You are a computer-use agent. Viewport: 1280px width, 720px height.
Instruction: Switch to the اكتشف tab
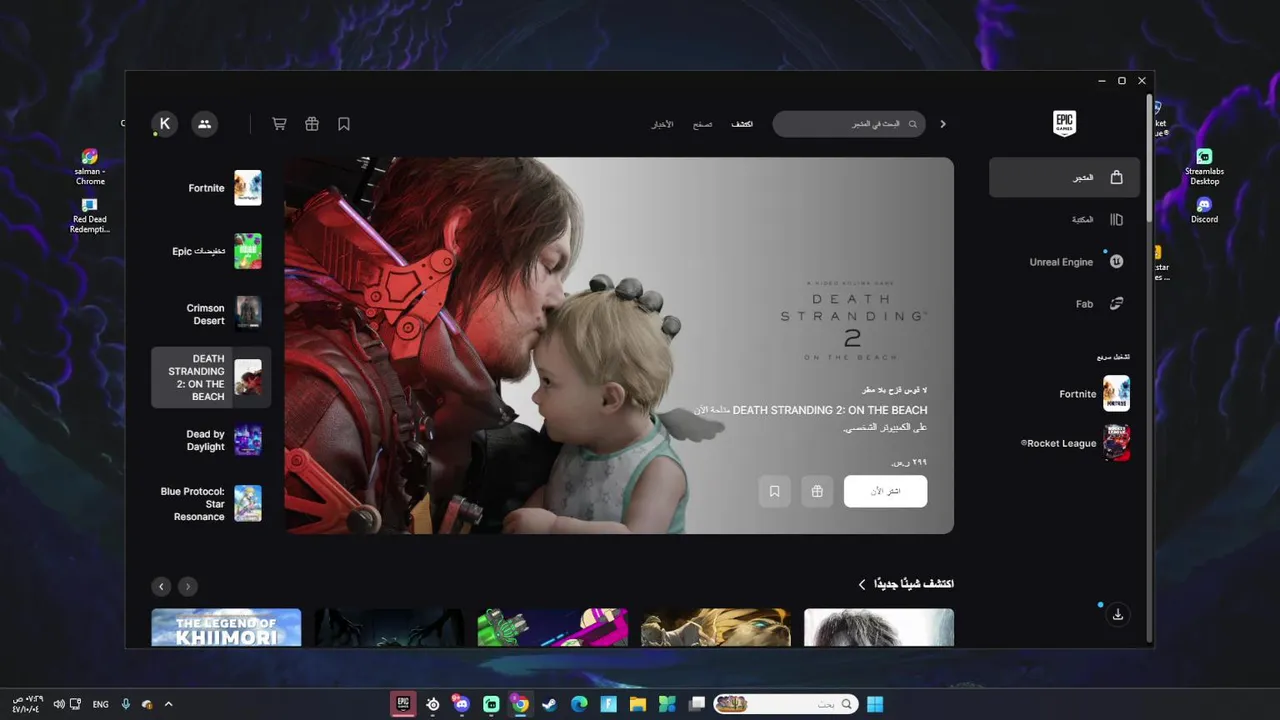742,124
